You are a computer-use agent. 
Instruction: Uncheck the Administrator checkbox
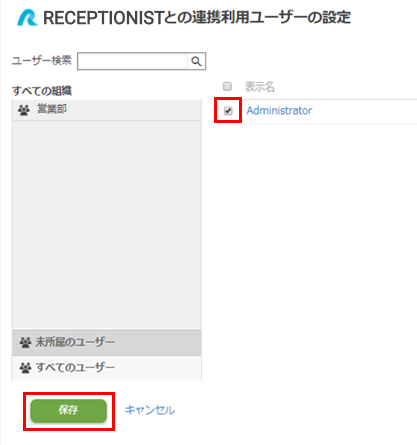point(228,111)
